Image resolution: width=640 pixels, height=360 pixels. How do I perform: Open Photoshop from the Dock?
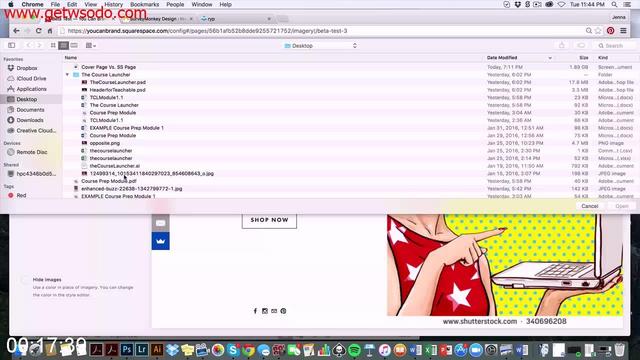[127, 350]
